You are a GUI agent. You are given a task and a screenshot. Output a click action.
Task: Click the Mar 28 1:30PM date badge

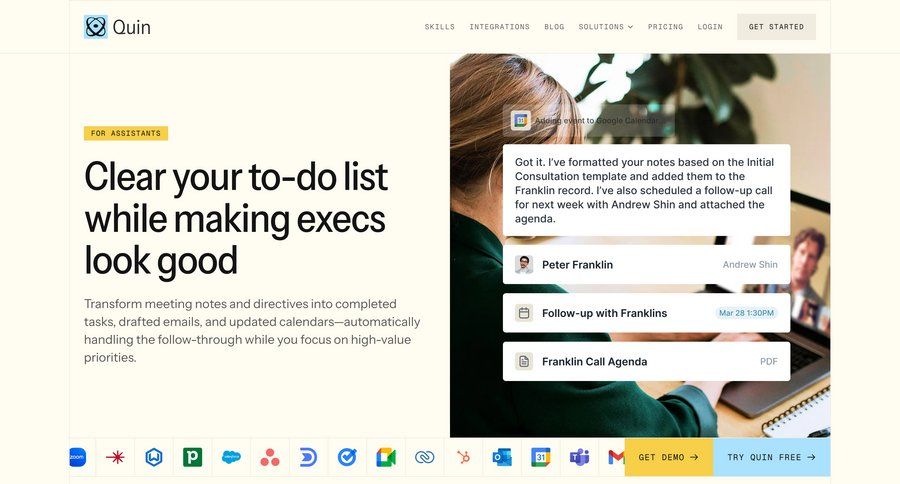click(x=746, y=313)
